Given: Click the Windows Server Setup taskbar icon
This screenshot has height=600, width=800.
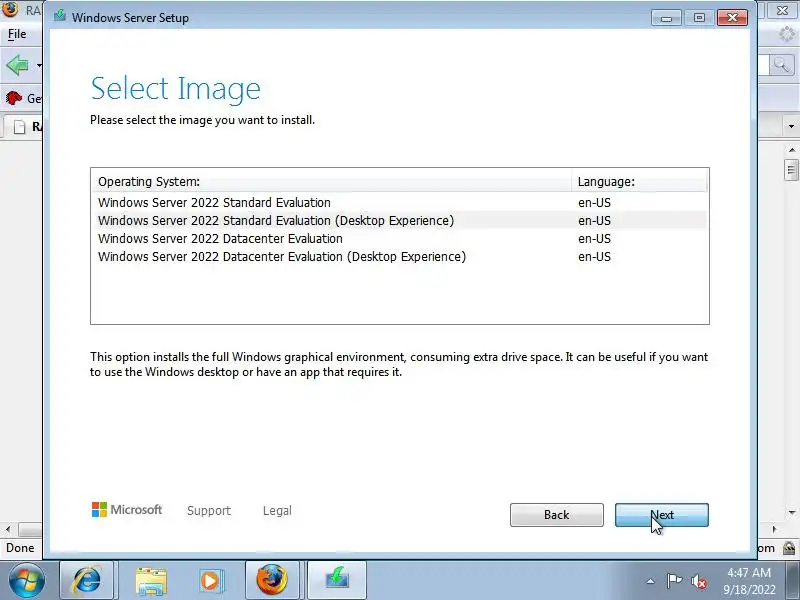Looking at the screenshot, I should click(x=337, y=581).
